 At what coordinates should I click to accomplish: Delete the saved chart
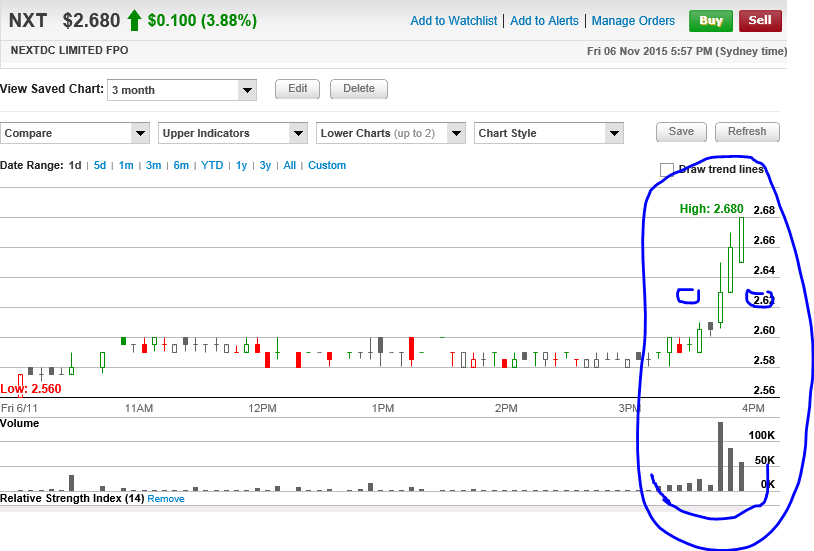(359, 88)
